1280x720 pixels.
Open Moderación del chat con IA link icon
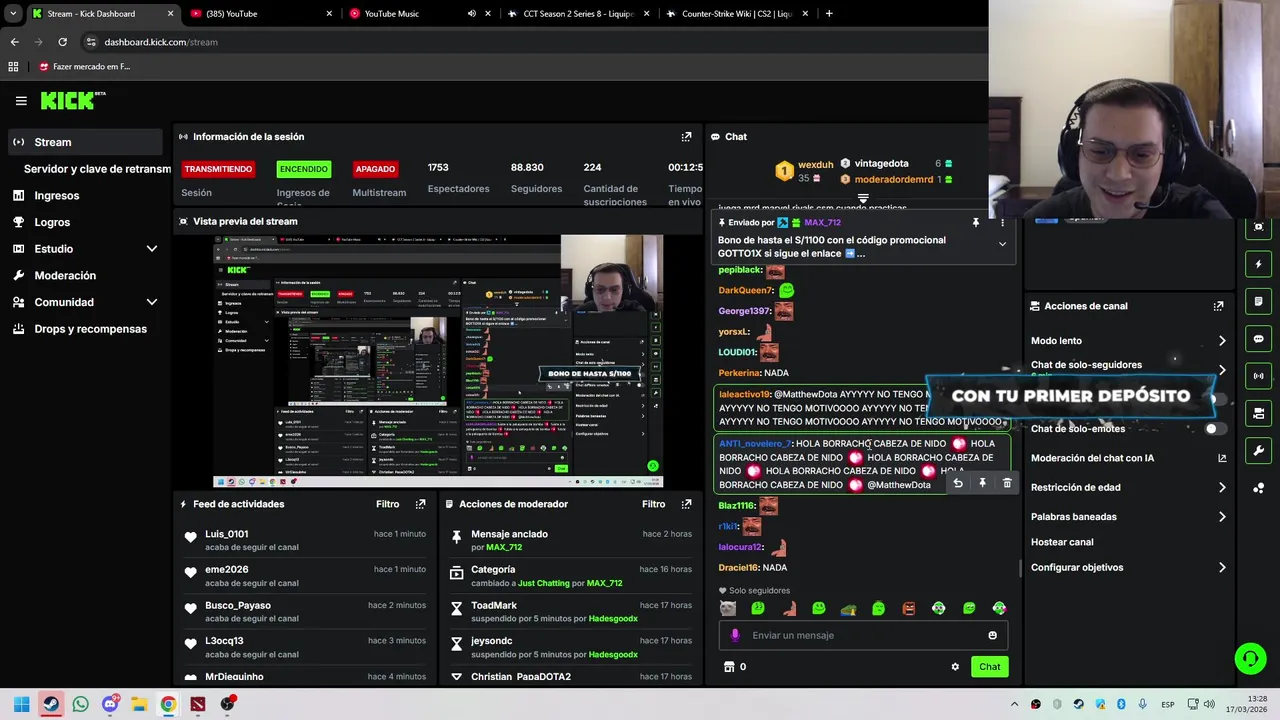1222,458
